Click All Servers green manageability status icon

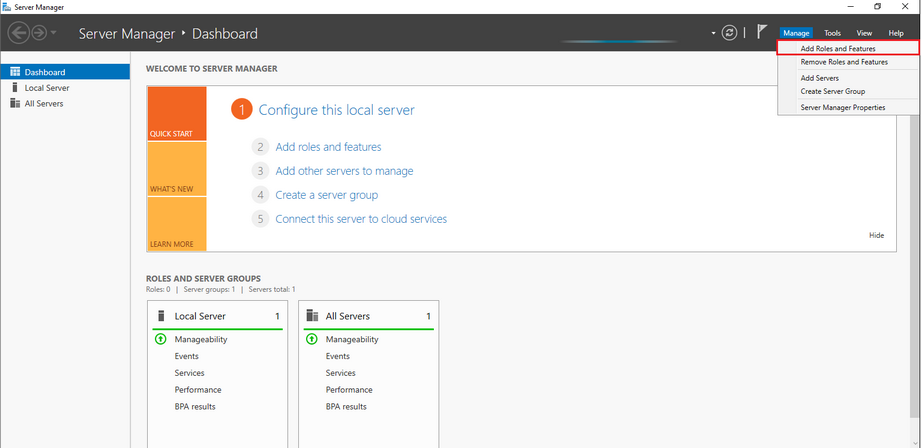point(311,339)
